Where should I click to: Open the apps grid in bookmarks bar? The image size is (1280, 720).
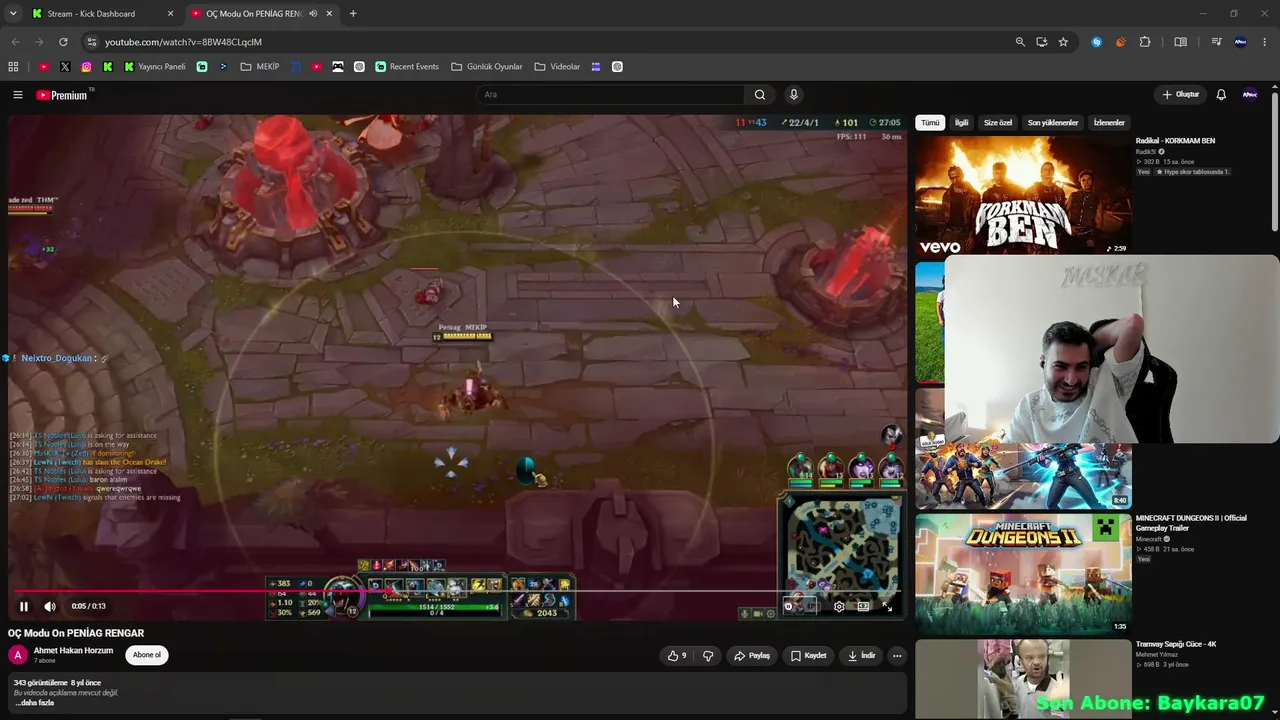pyautogui.click(x=13, y=67)
